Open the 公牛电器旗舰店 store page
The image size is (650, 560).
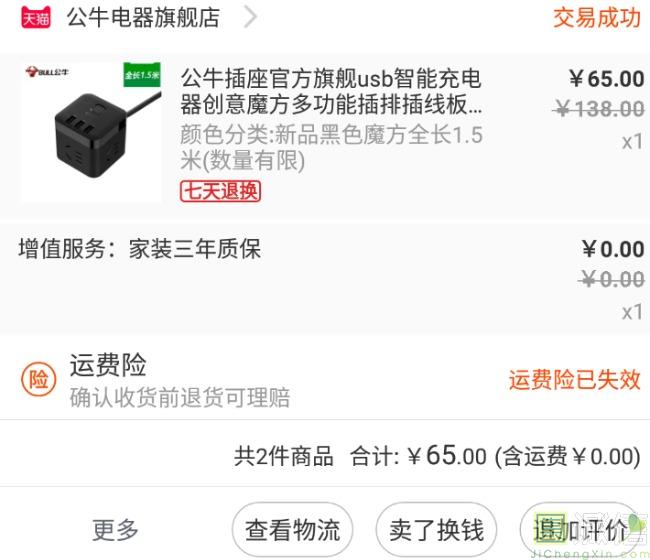pos(143,18)
